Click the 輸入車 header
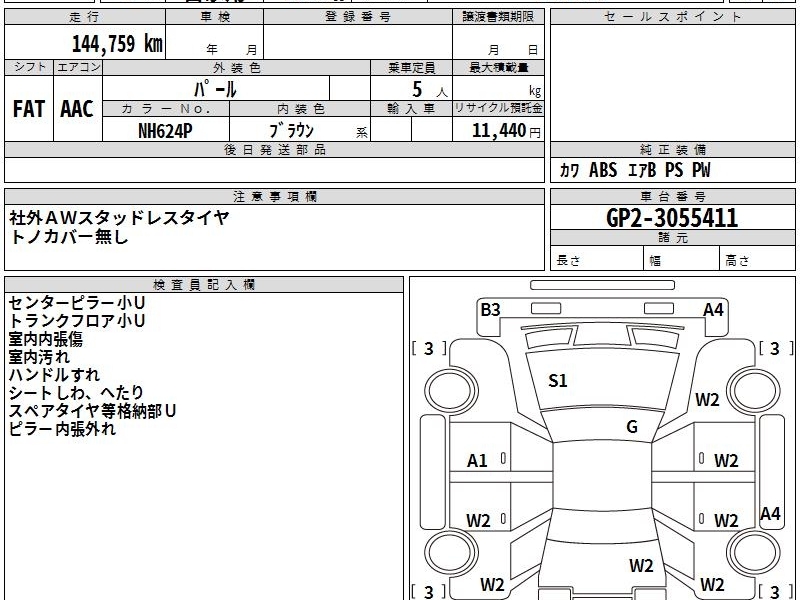The image size is (800, 600). (x=411, y=109)
